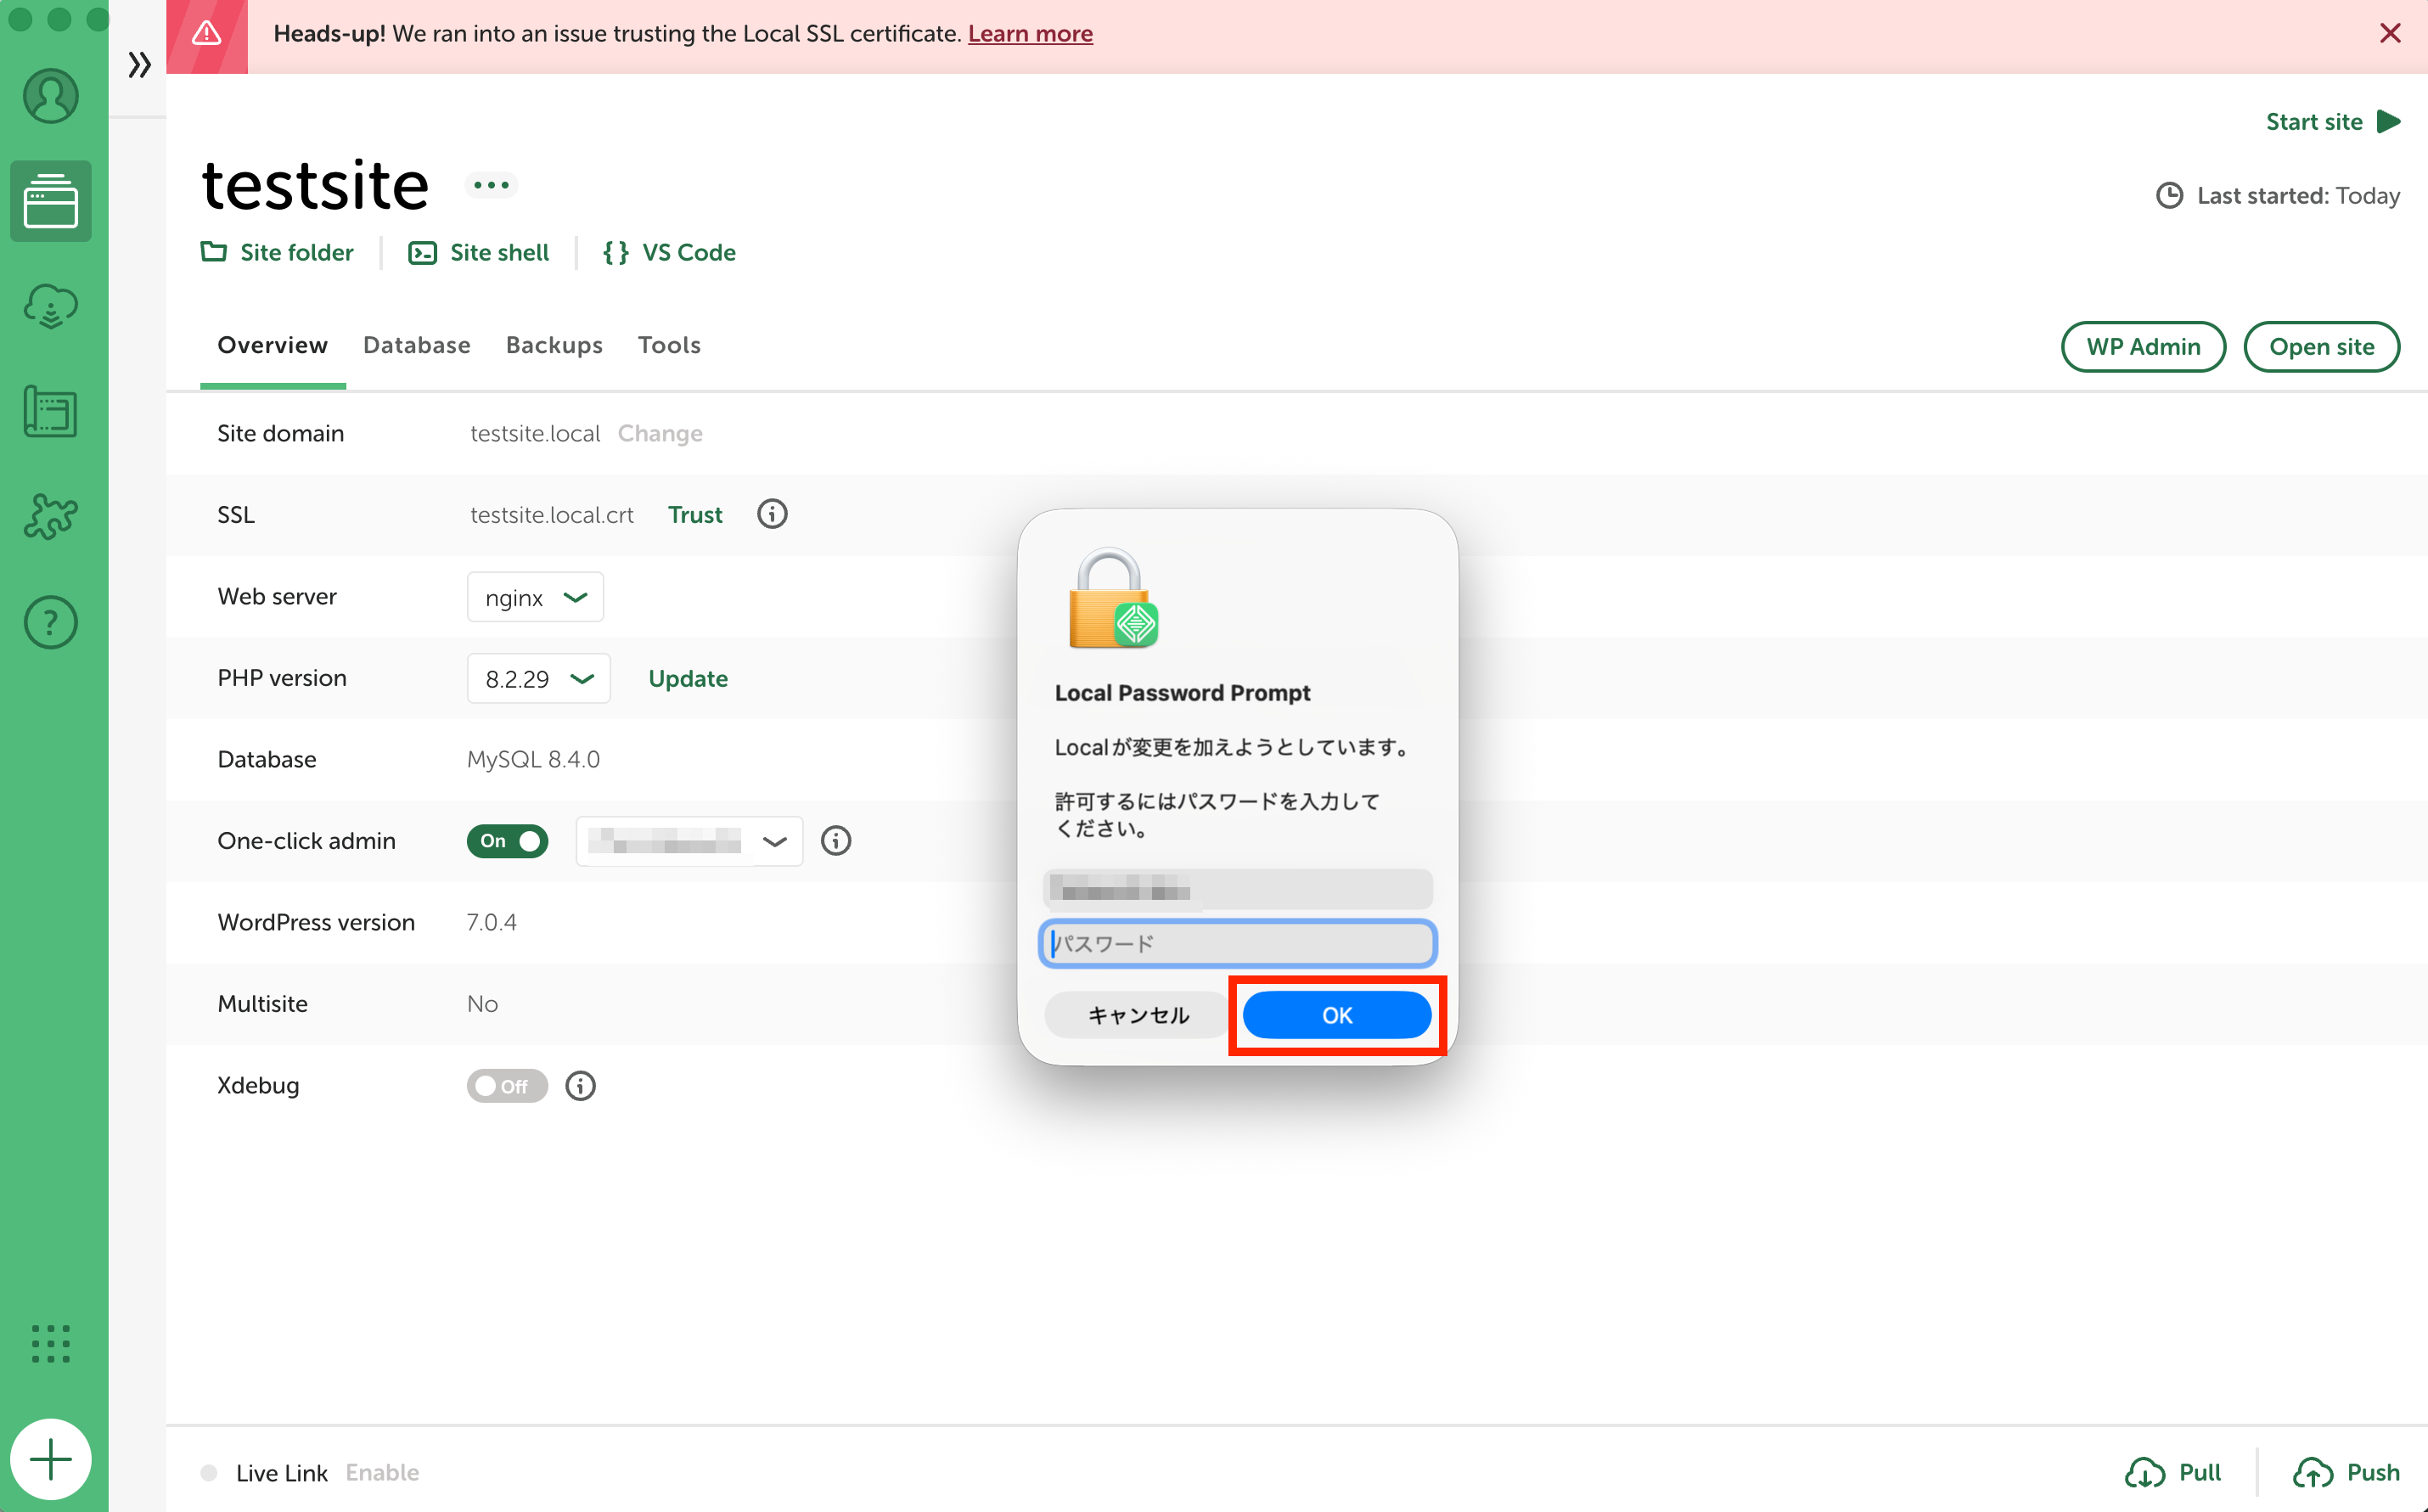Click the SSL info icon

[x=772, y=514]
